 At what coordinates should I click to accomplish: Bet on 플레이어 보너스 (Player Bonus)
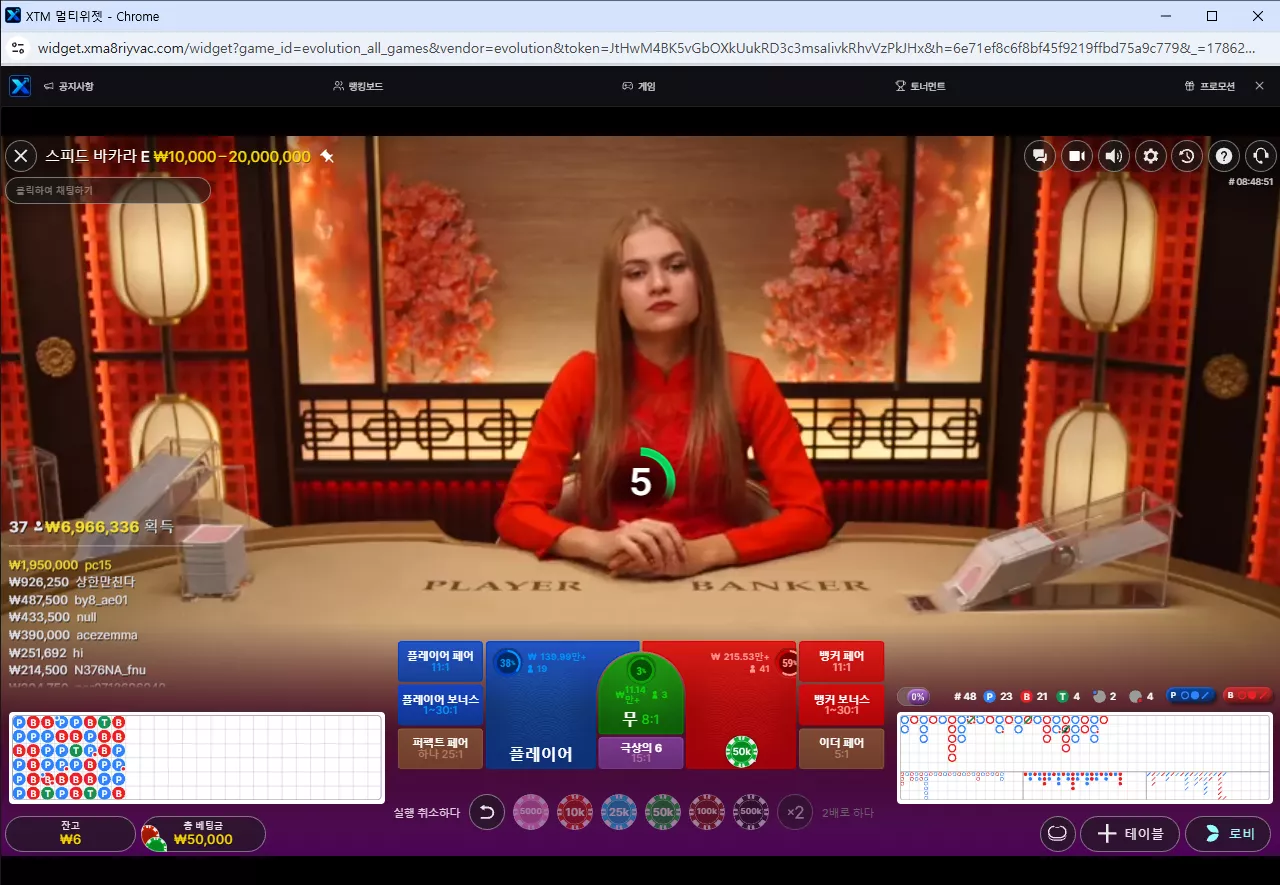pos(441,705)
